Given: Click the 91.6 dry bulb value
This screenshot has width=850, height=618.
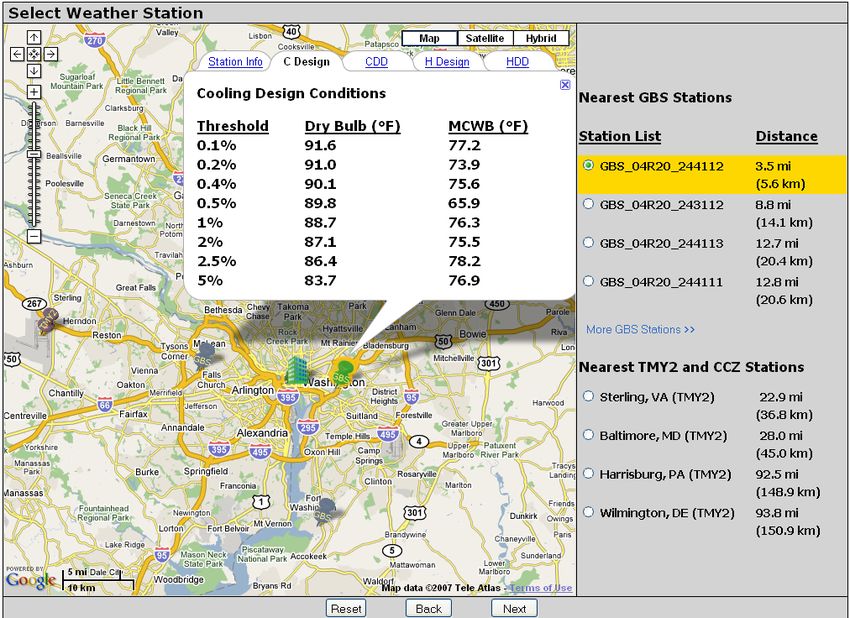Looking at the screenshot, I should point(320,146).
